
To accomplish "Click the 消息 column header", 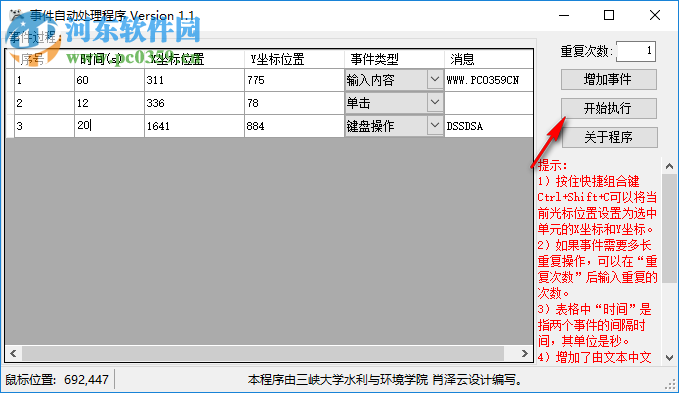I will [x=489, y=59].
